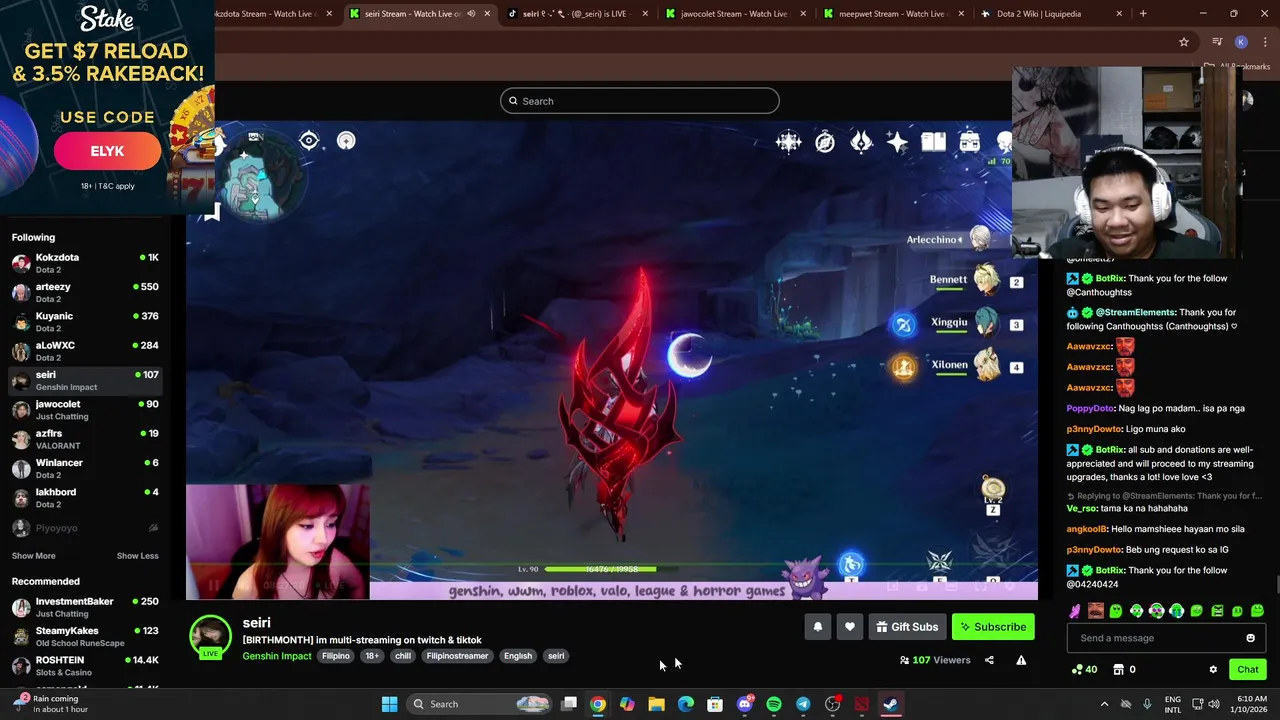Open the browser media control icon

pos(1217,42)
